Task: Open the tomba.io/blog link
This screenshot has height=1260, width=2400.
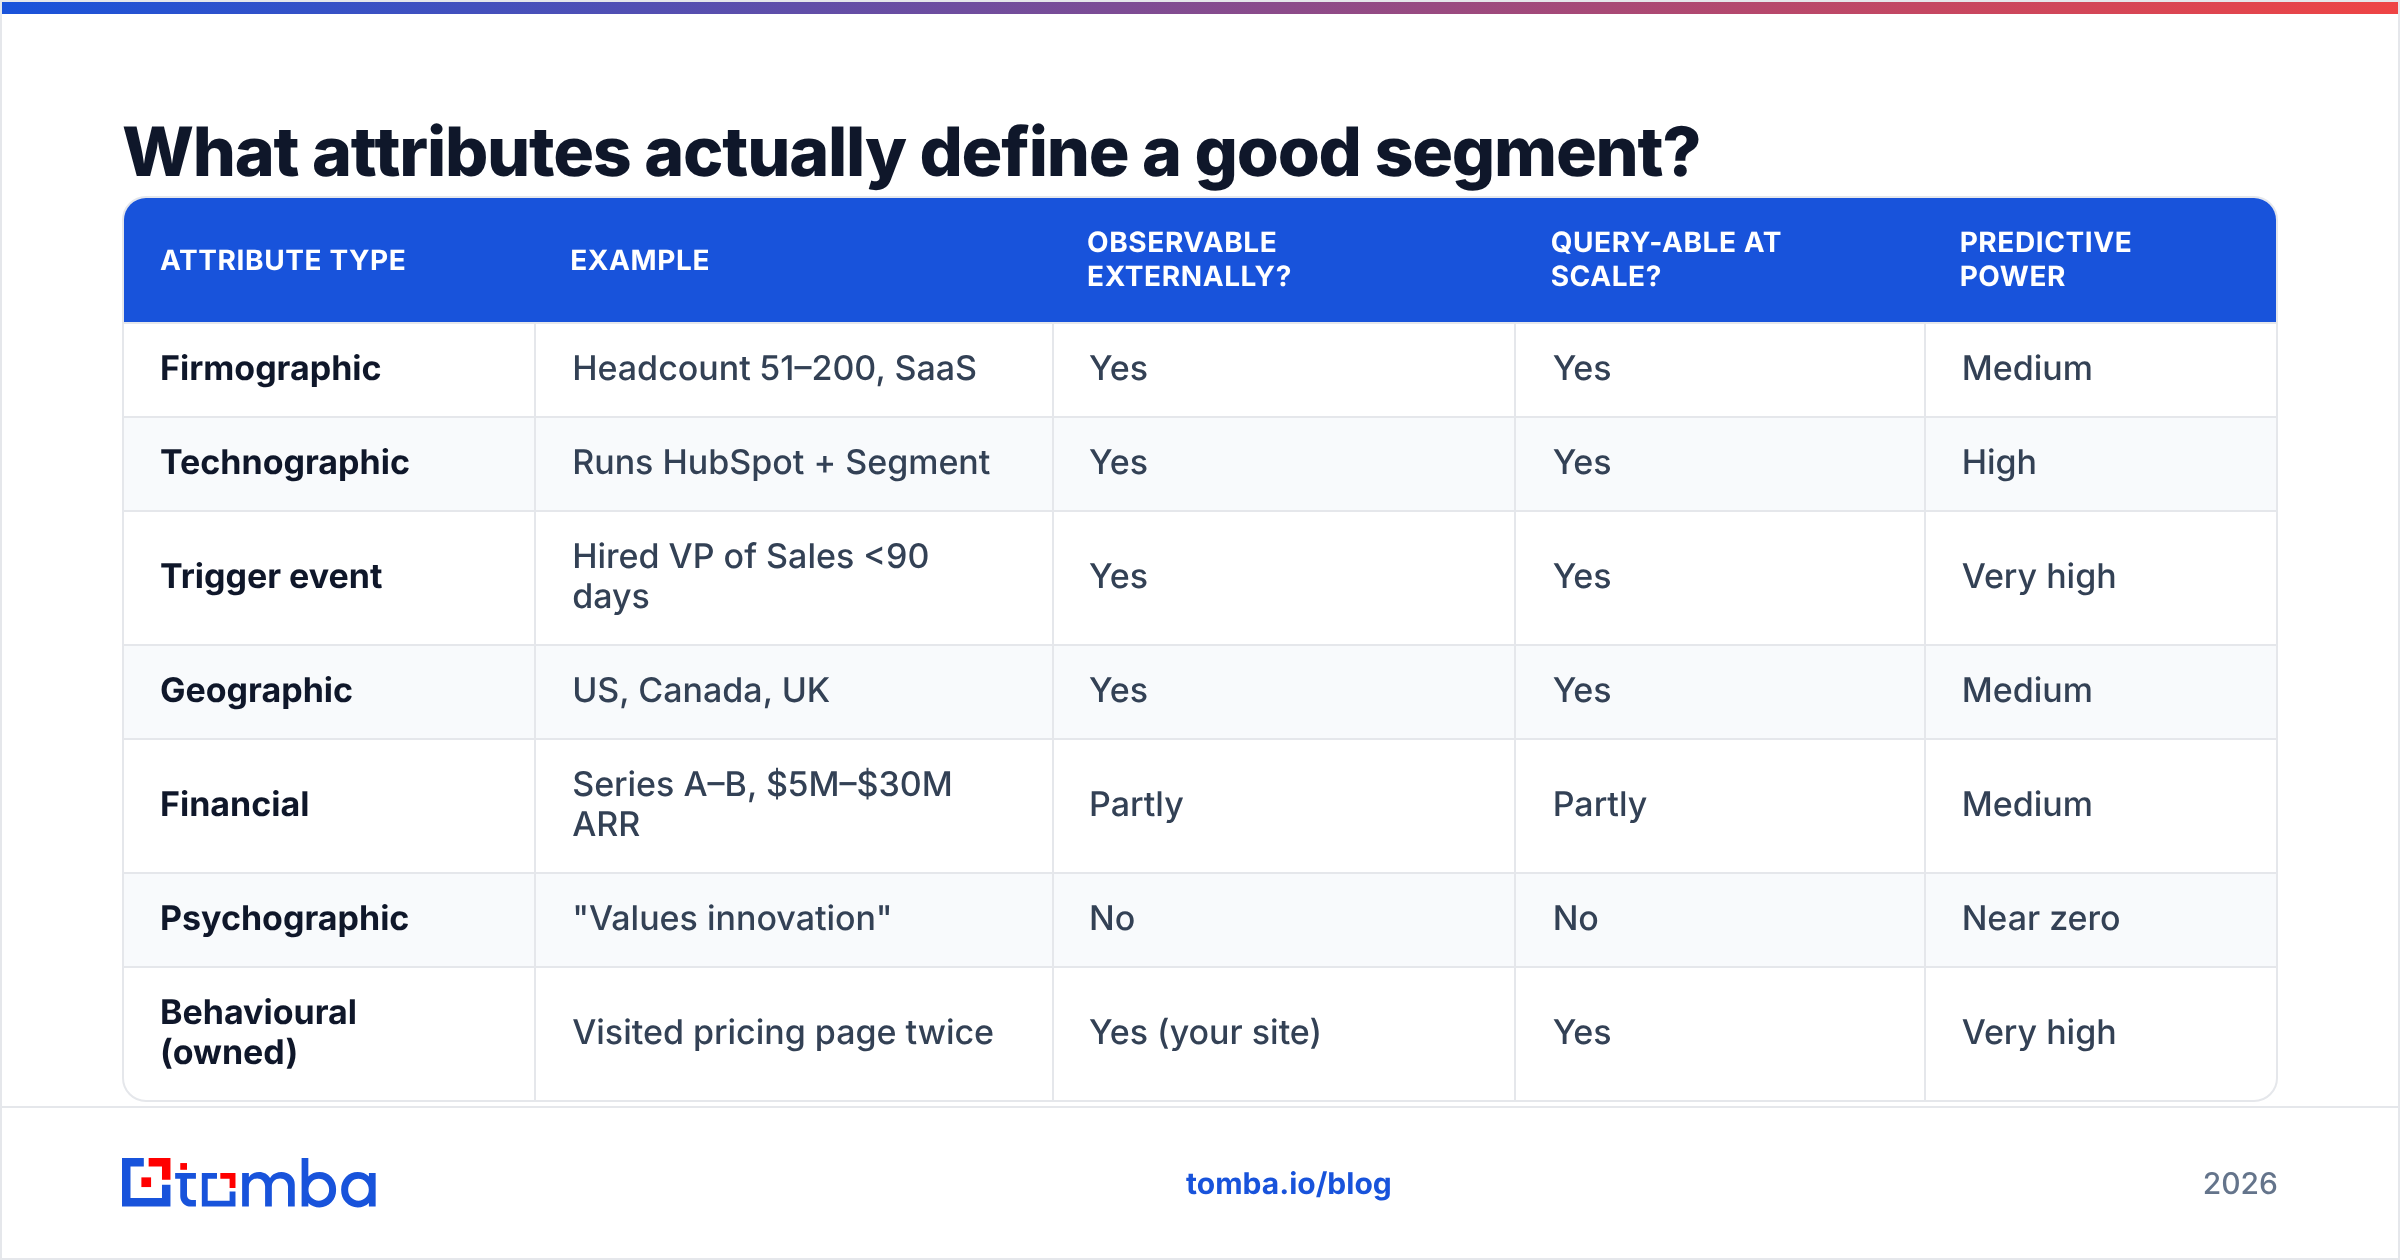Action: point(1288,1184)
